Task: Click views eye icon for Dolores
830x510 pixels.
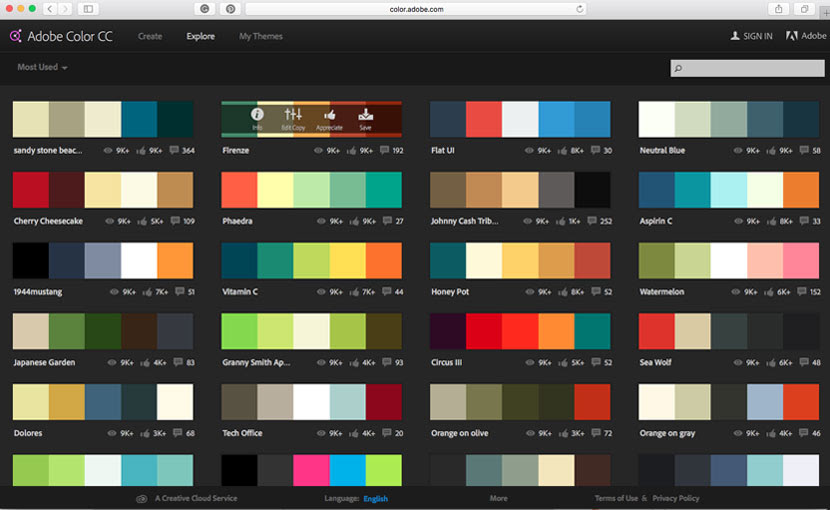Action: pyautogui.click(x=112, y=433)
